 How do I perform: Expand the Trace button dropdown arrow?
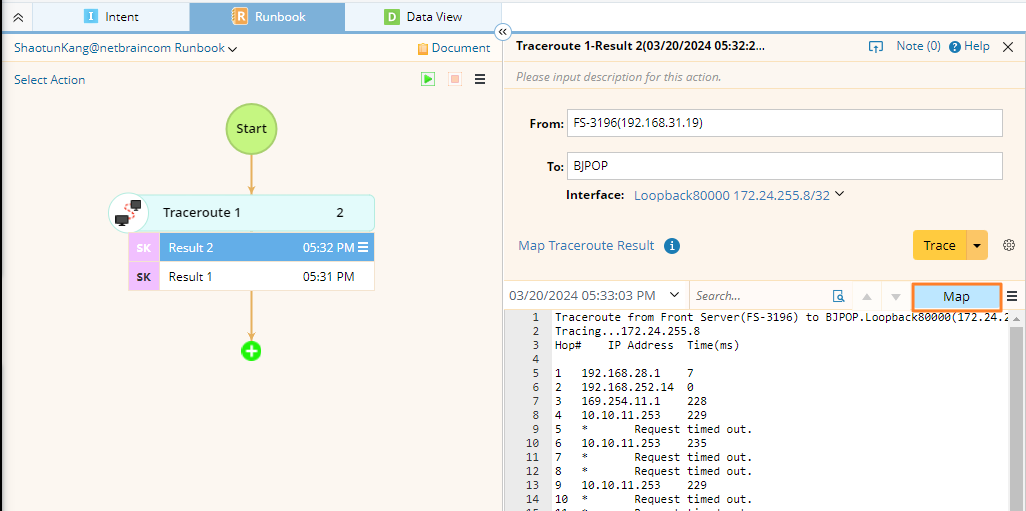[x=977, y=245]
